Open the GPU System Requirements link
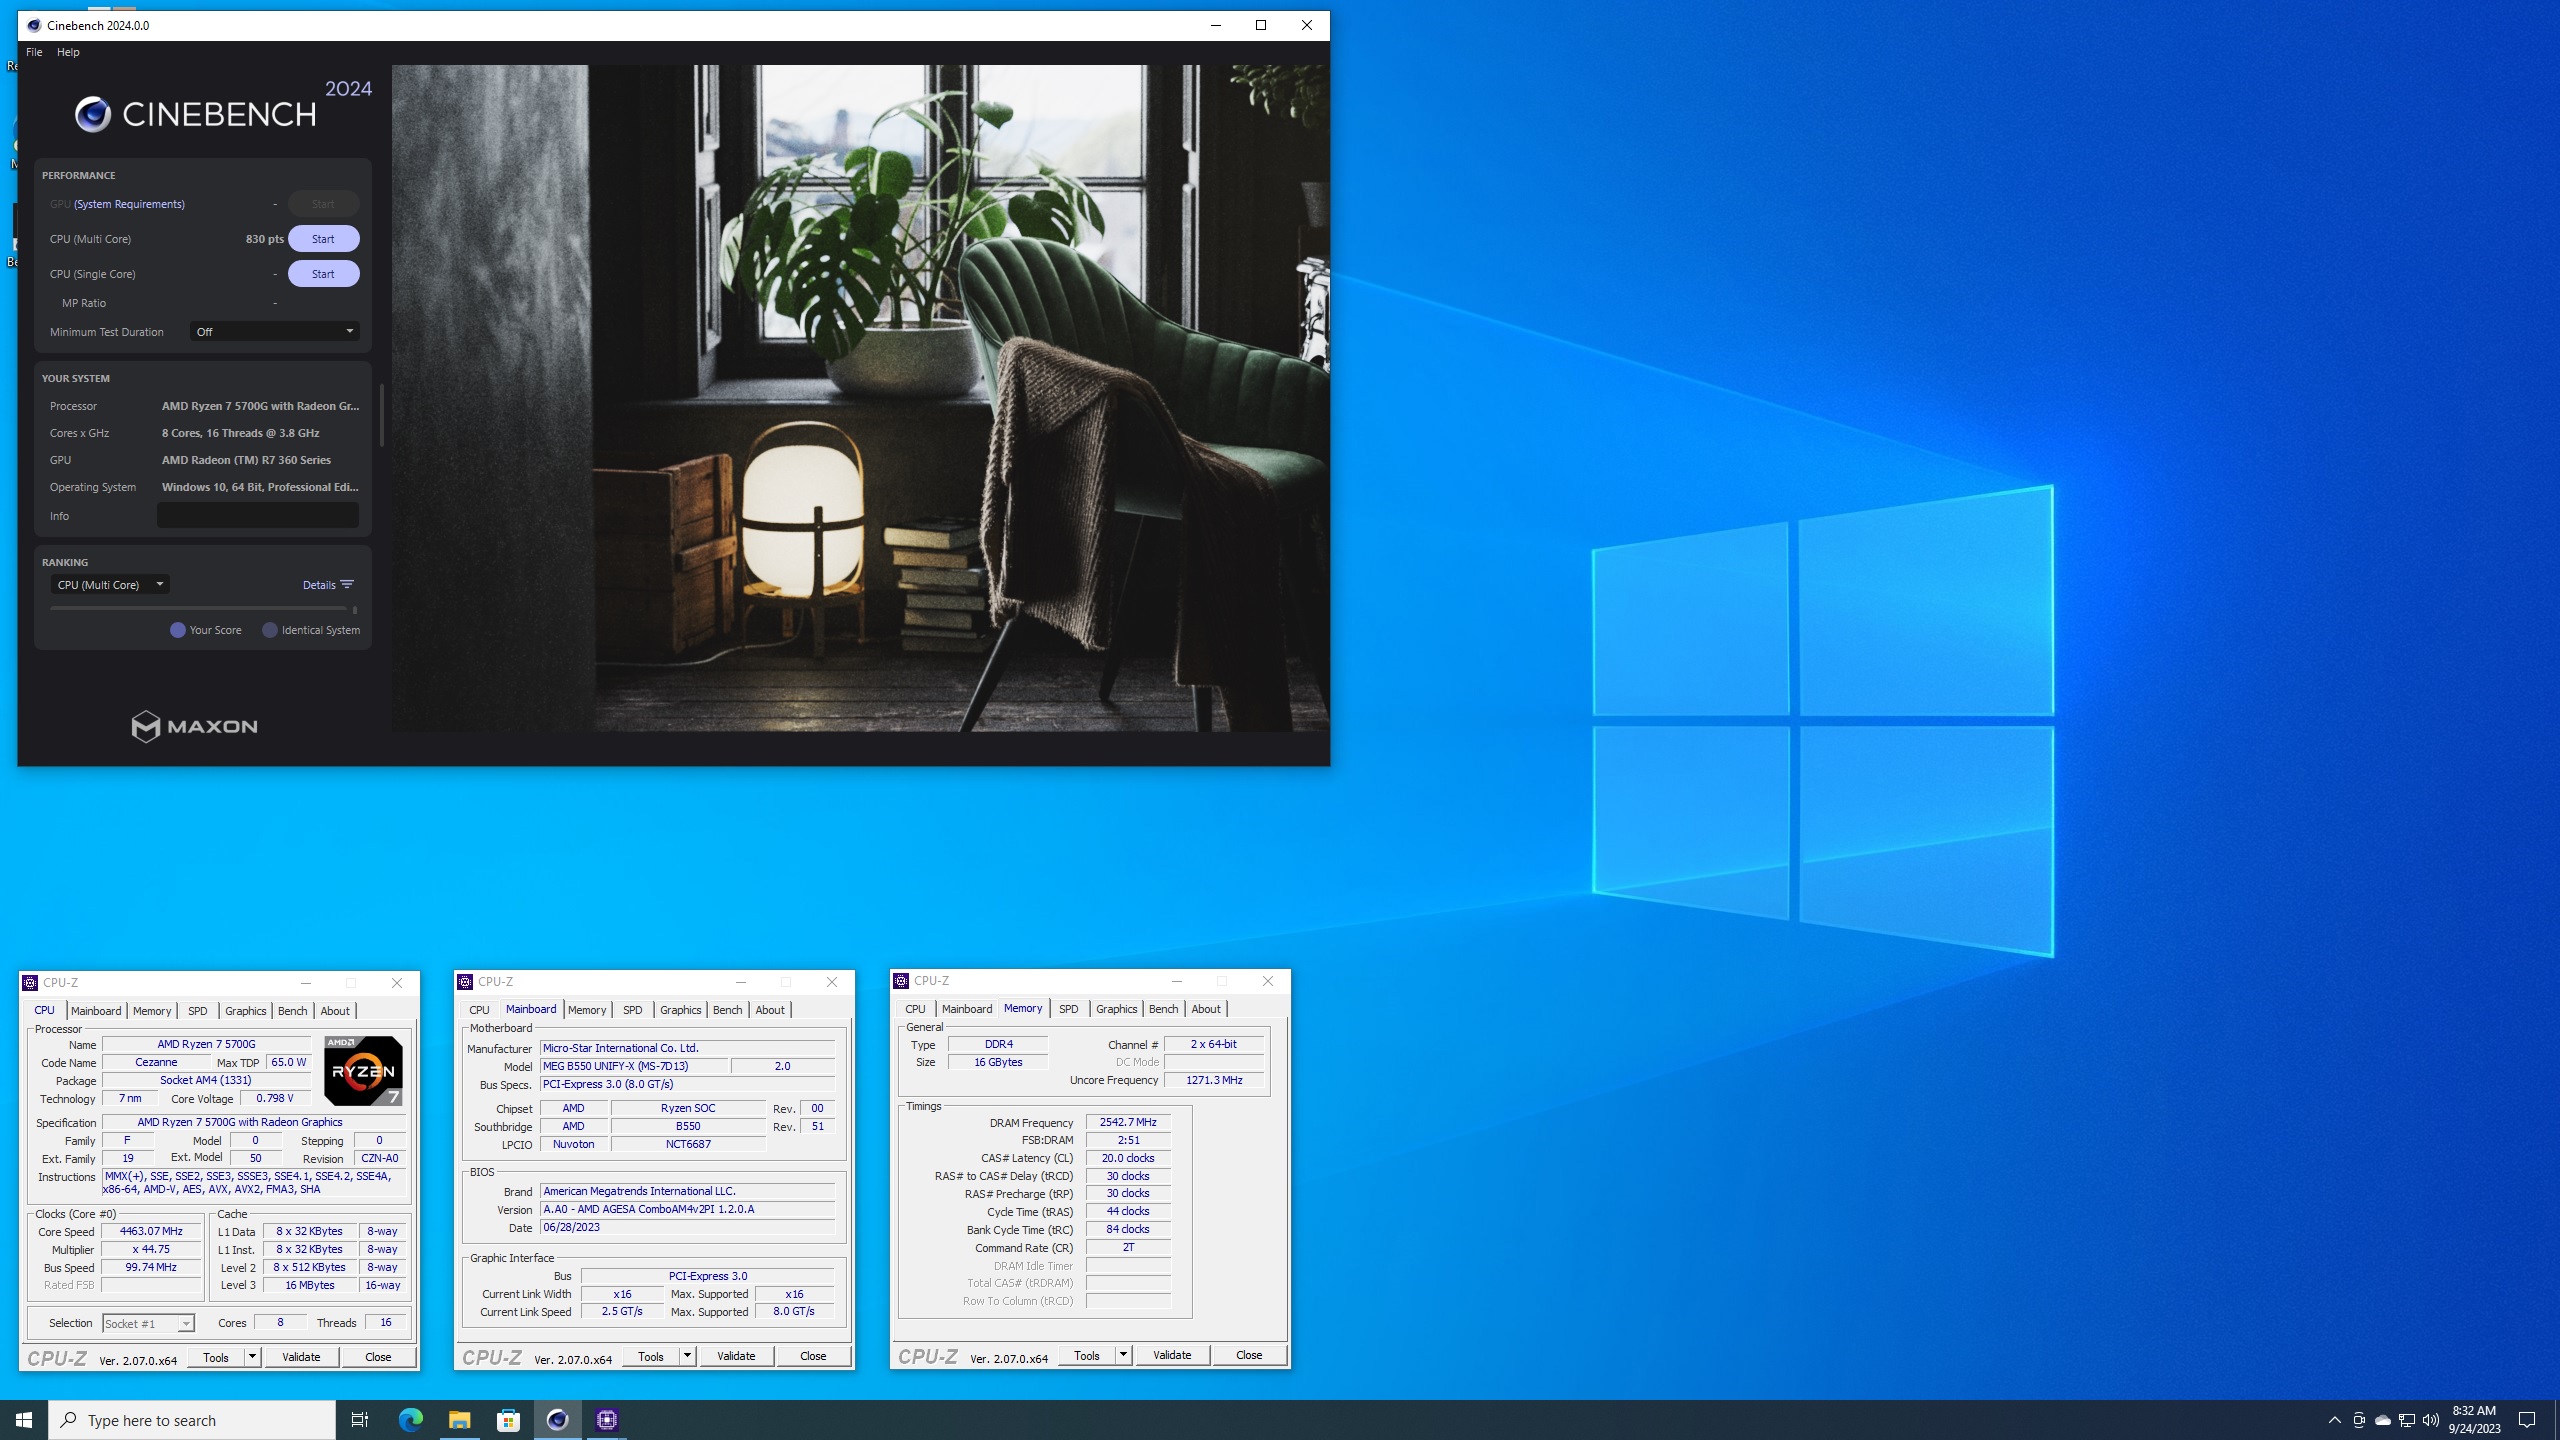 coord(129,204)
